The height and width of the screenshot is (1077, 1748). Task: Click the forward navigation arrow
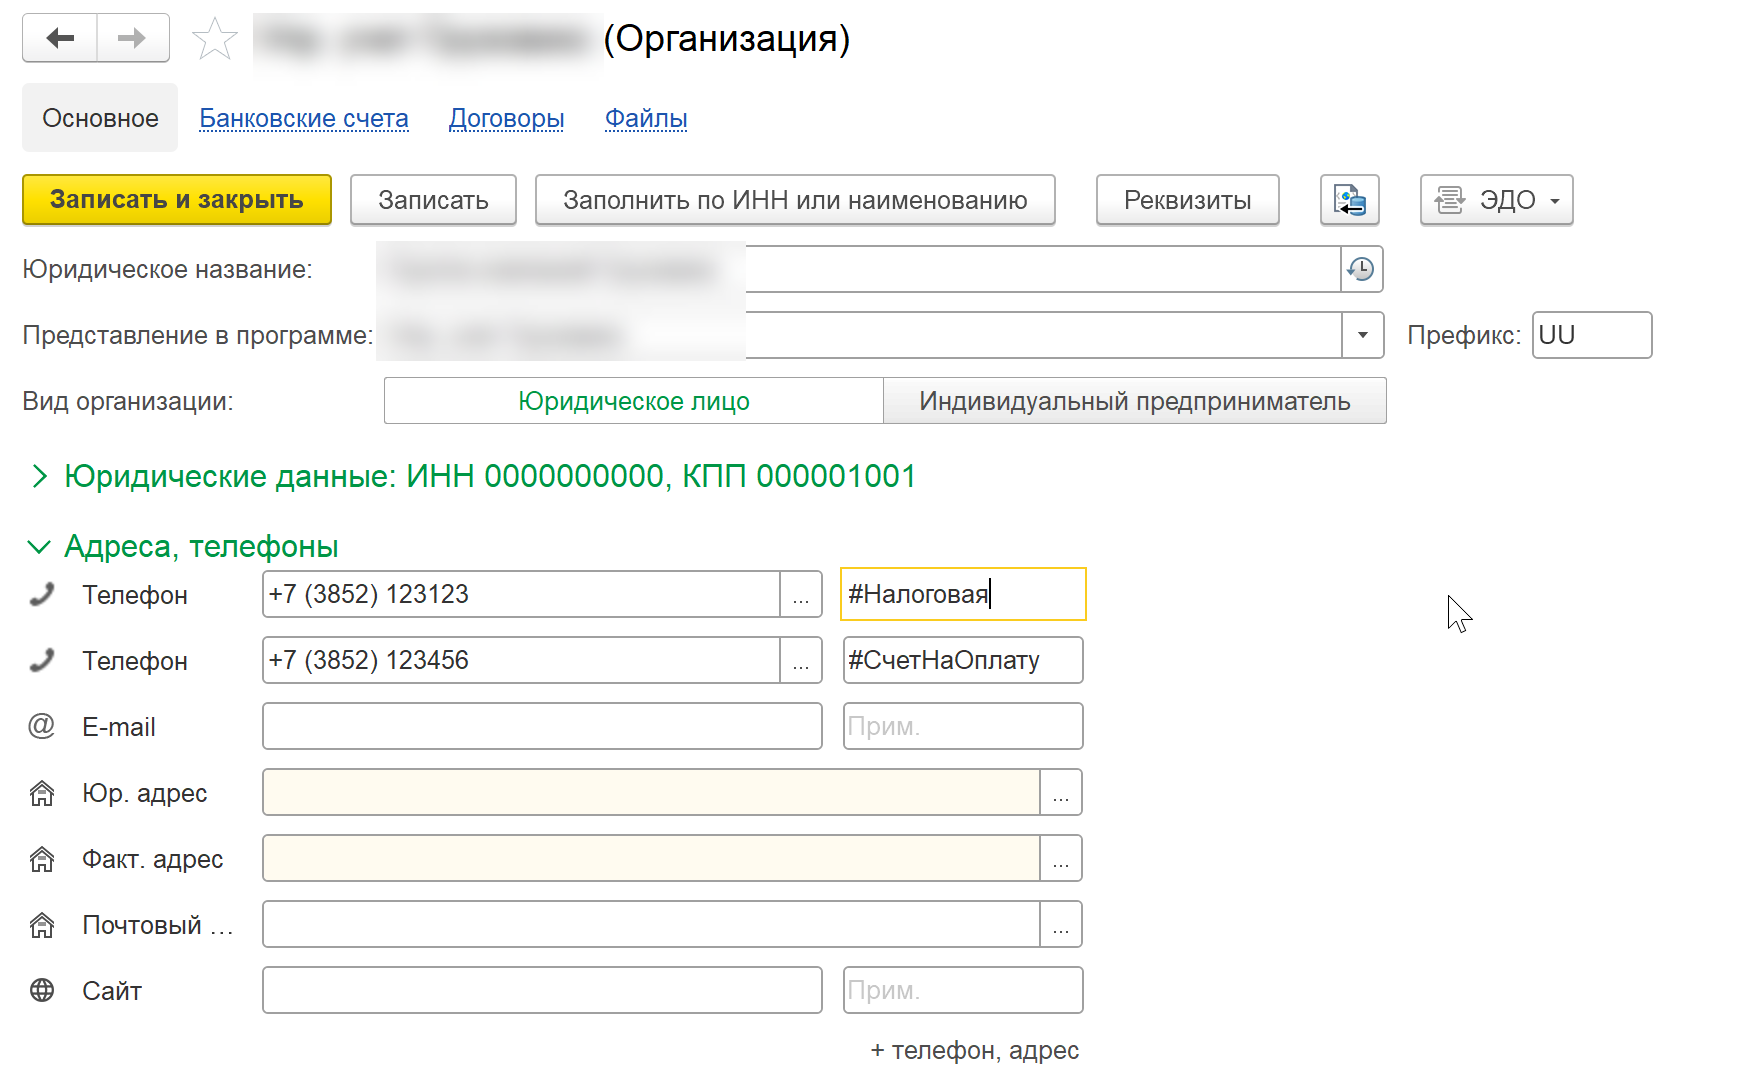(x=132, y=39)
